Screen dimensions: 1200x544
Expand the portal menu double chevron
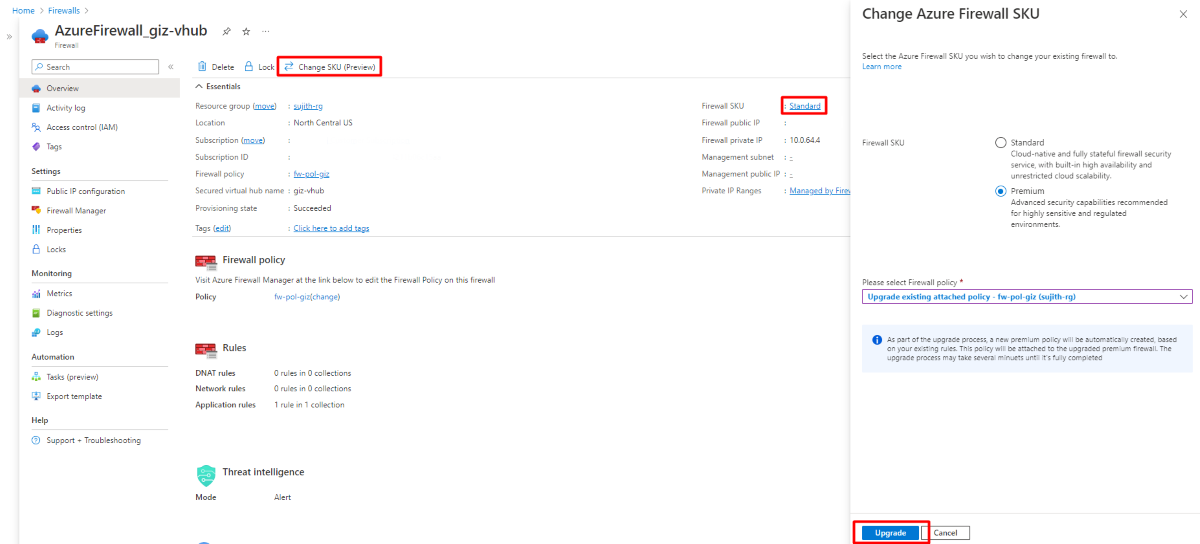click(10, 36)
